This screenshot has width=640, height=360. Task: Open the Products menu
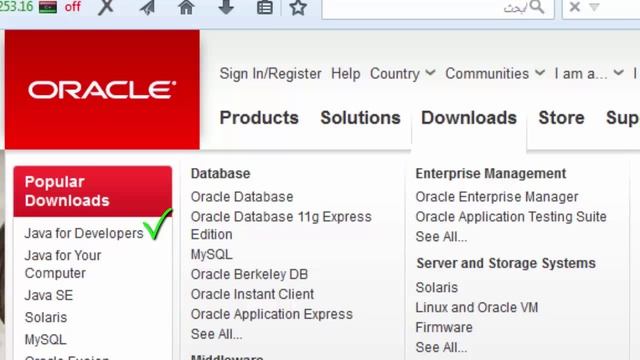[x=259, y=118]
